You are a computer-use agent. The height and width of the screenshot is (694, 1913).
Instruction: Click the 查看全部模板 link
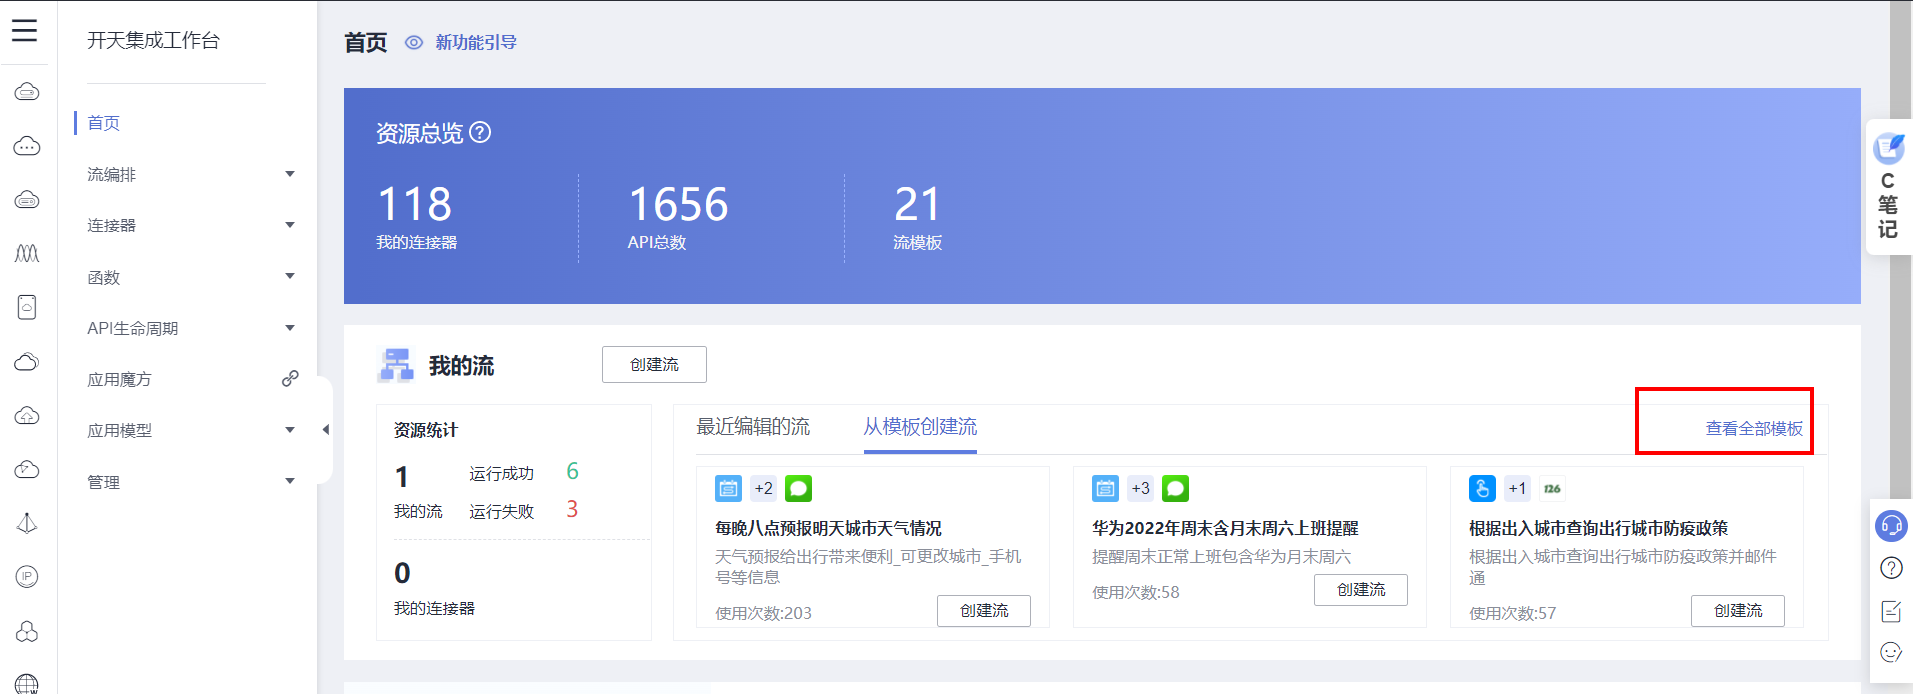[1754, 428]
